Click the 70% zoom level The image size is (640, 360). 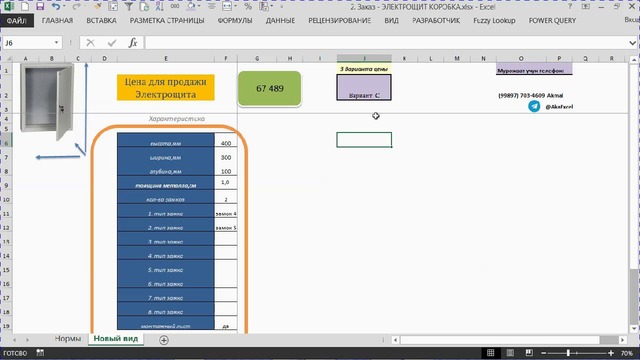pos(627,353)
